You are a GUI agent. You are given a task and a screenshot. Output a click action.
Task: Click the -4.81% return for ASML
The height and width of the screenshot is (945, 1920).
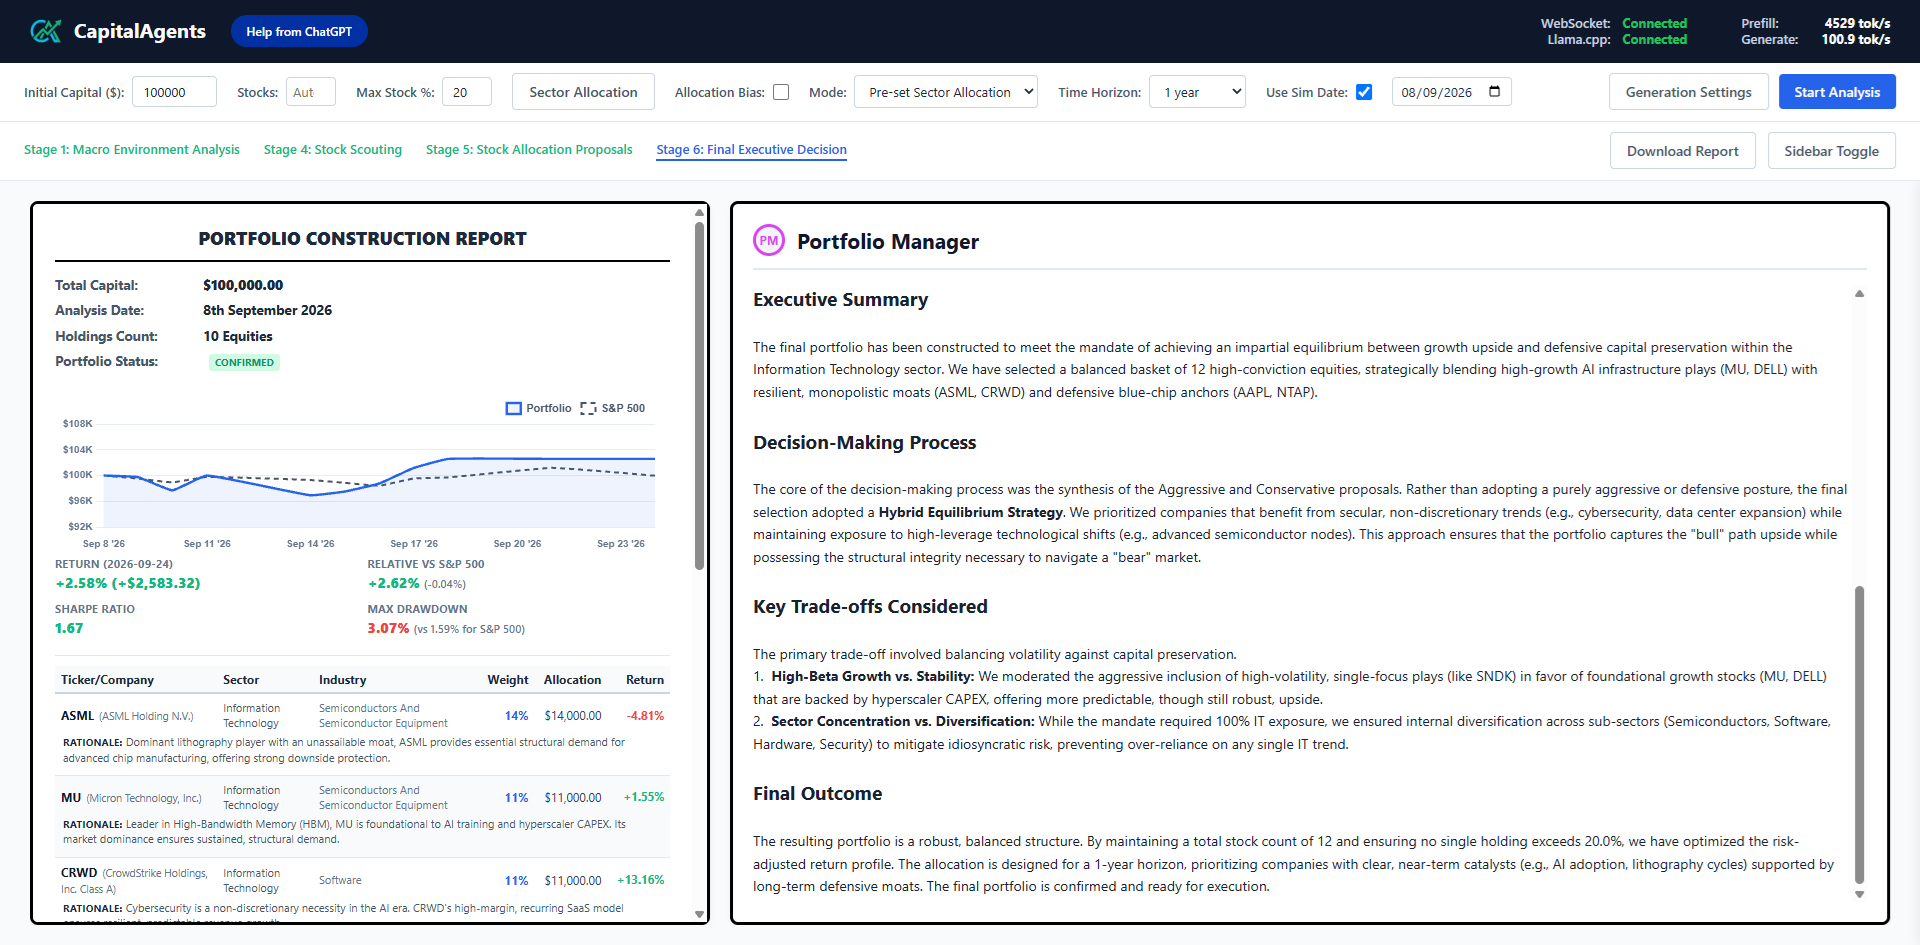click(x=645, y=716)
